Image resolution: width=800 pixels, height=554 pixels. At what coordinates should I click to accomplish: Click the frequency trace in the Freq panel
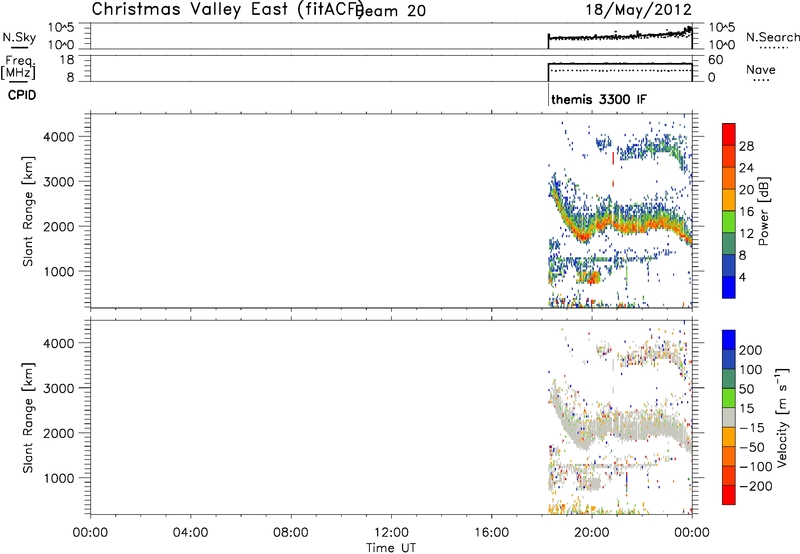tap(620, 64)
